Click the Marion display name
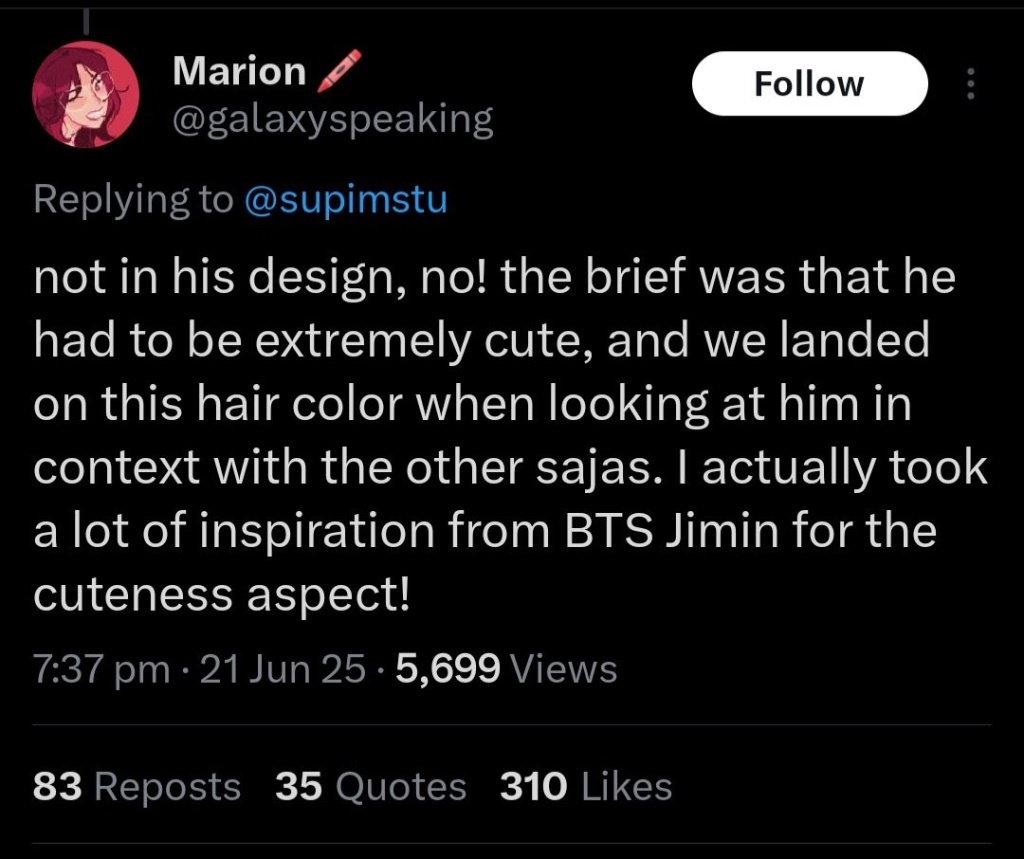The width and height of the screenshot is (1024, 859). point(239,71)
